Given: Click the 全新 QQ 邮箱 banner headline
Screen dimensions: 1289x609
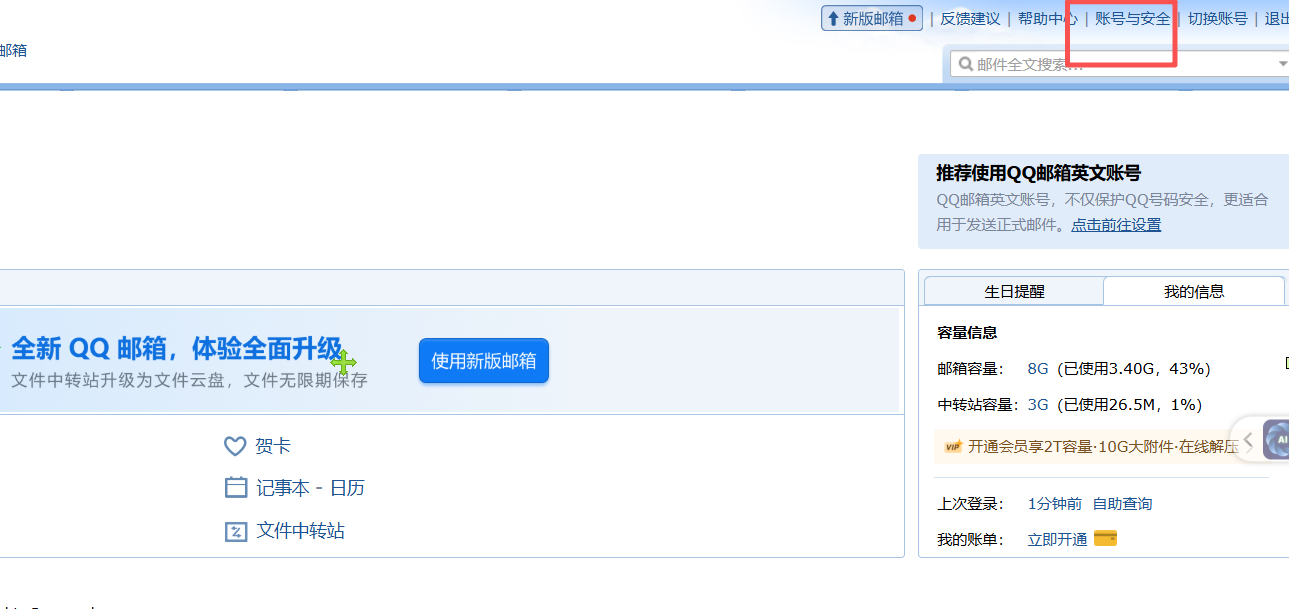Looking at the screenshot, I should click(177, 348).
